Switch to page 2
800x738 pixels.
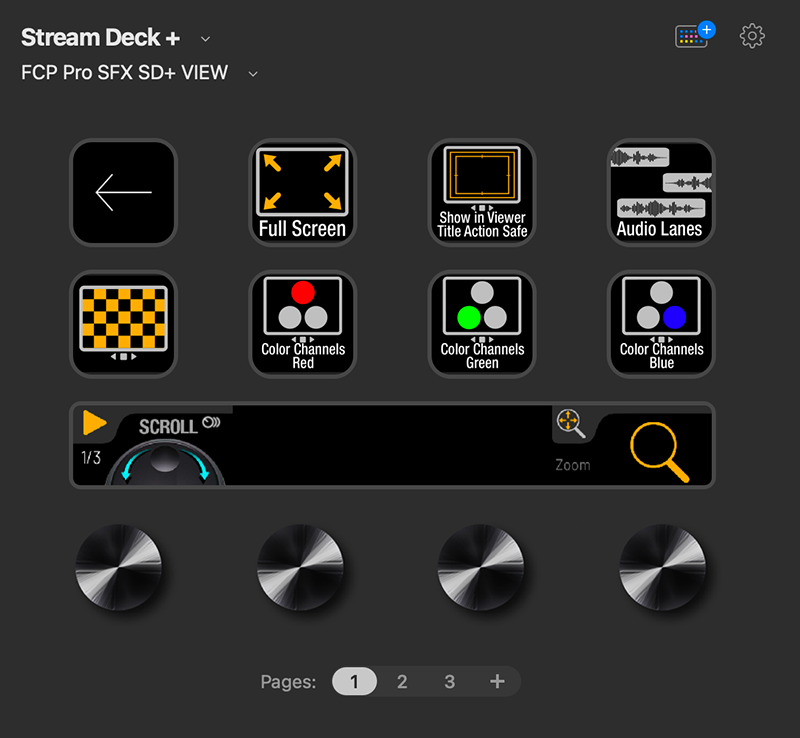coord(402,681)
